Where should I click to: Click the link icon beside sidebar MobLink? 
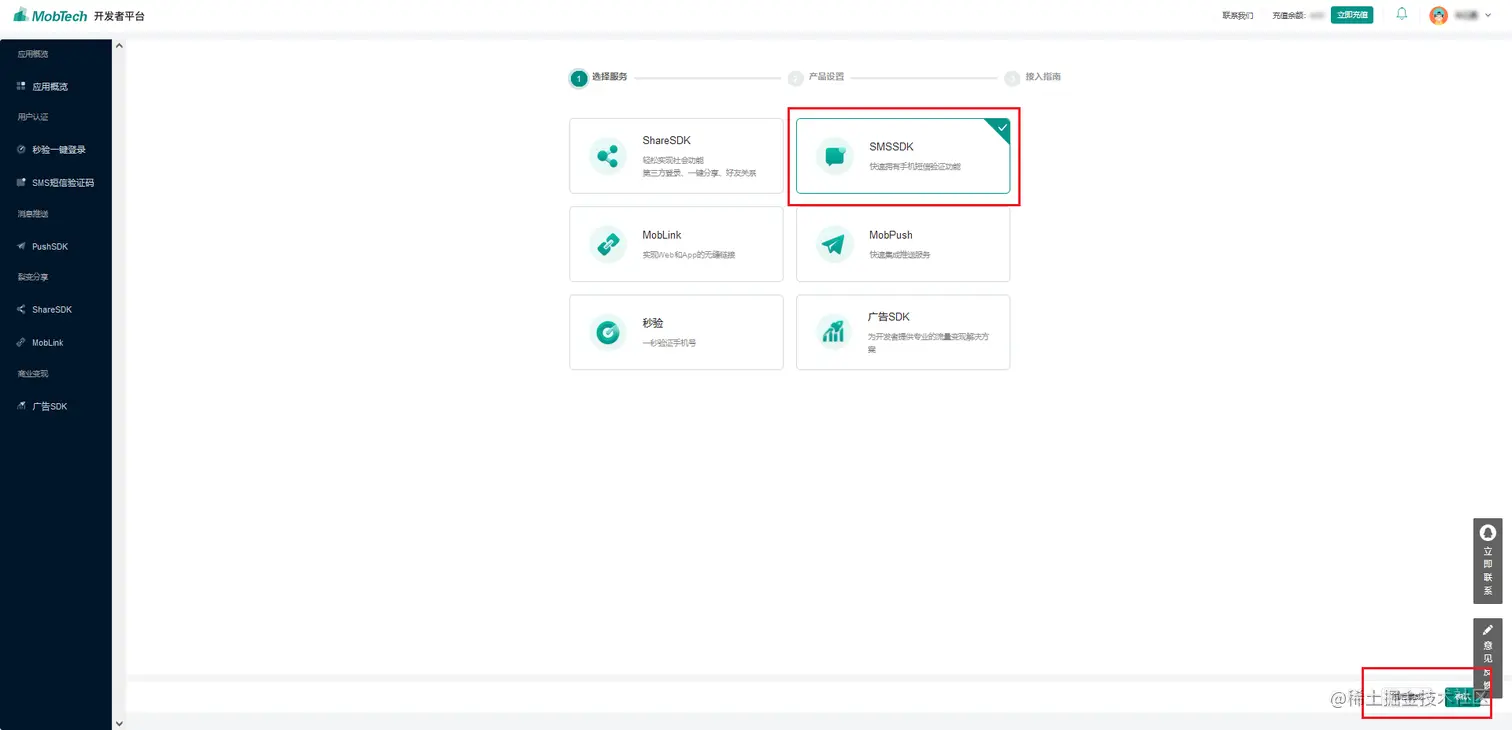[21, 343]
